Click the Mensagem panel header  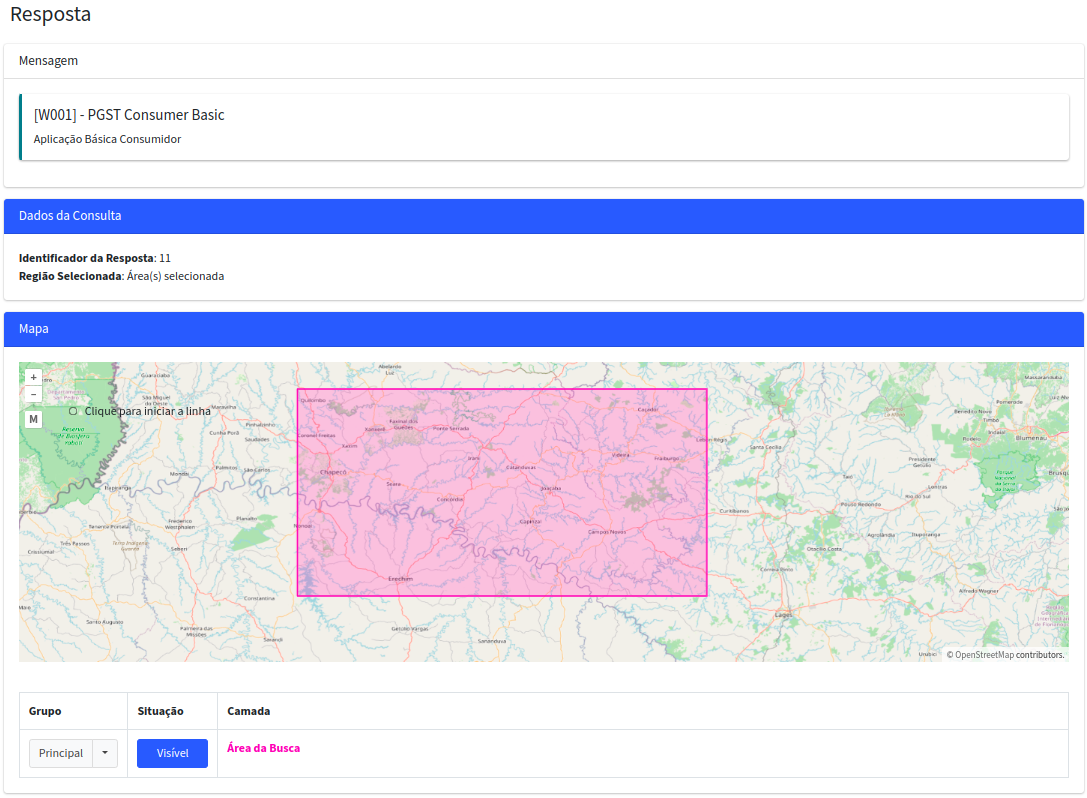(544, 61)
